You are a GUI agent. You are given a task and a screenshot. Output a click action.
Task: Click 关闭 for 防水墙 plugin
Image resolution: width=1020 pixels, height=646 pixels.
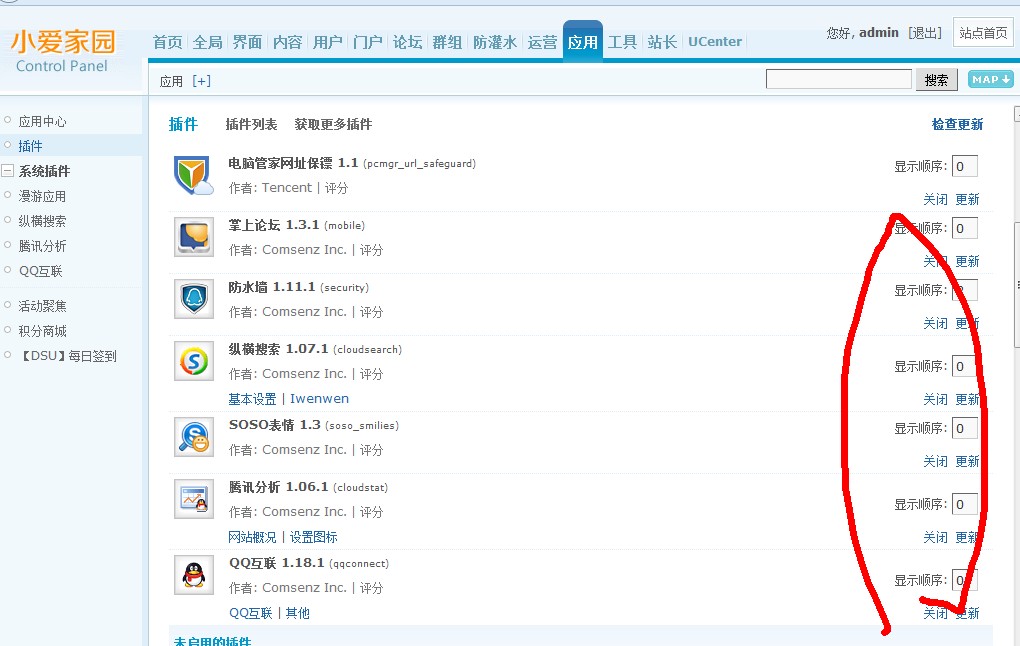935,323
